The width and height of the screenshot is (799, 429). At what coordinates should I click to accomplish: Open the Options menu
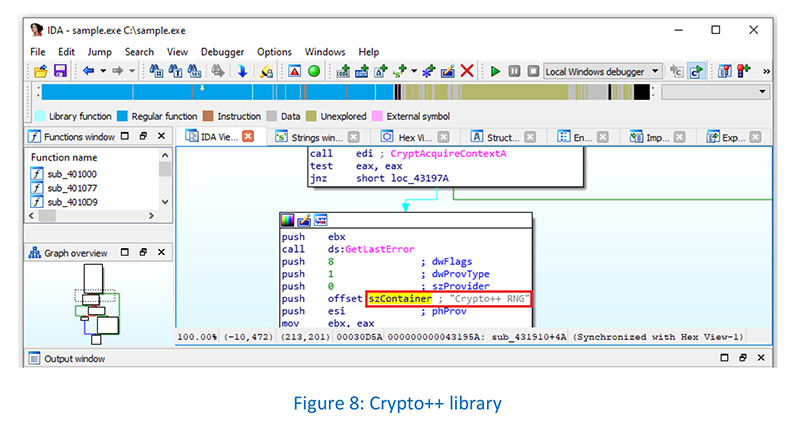click(274, 52)
